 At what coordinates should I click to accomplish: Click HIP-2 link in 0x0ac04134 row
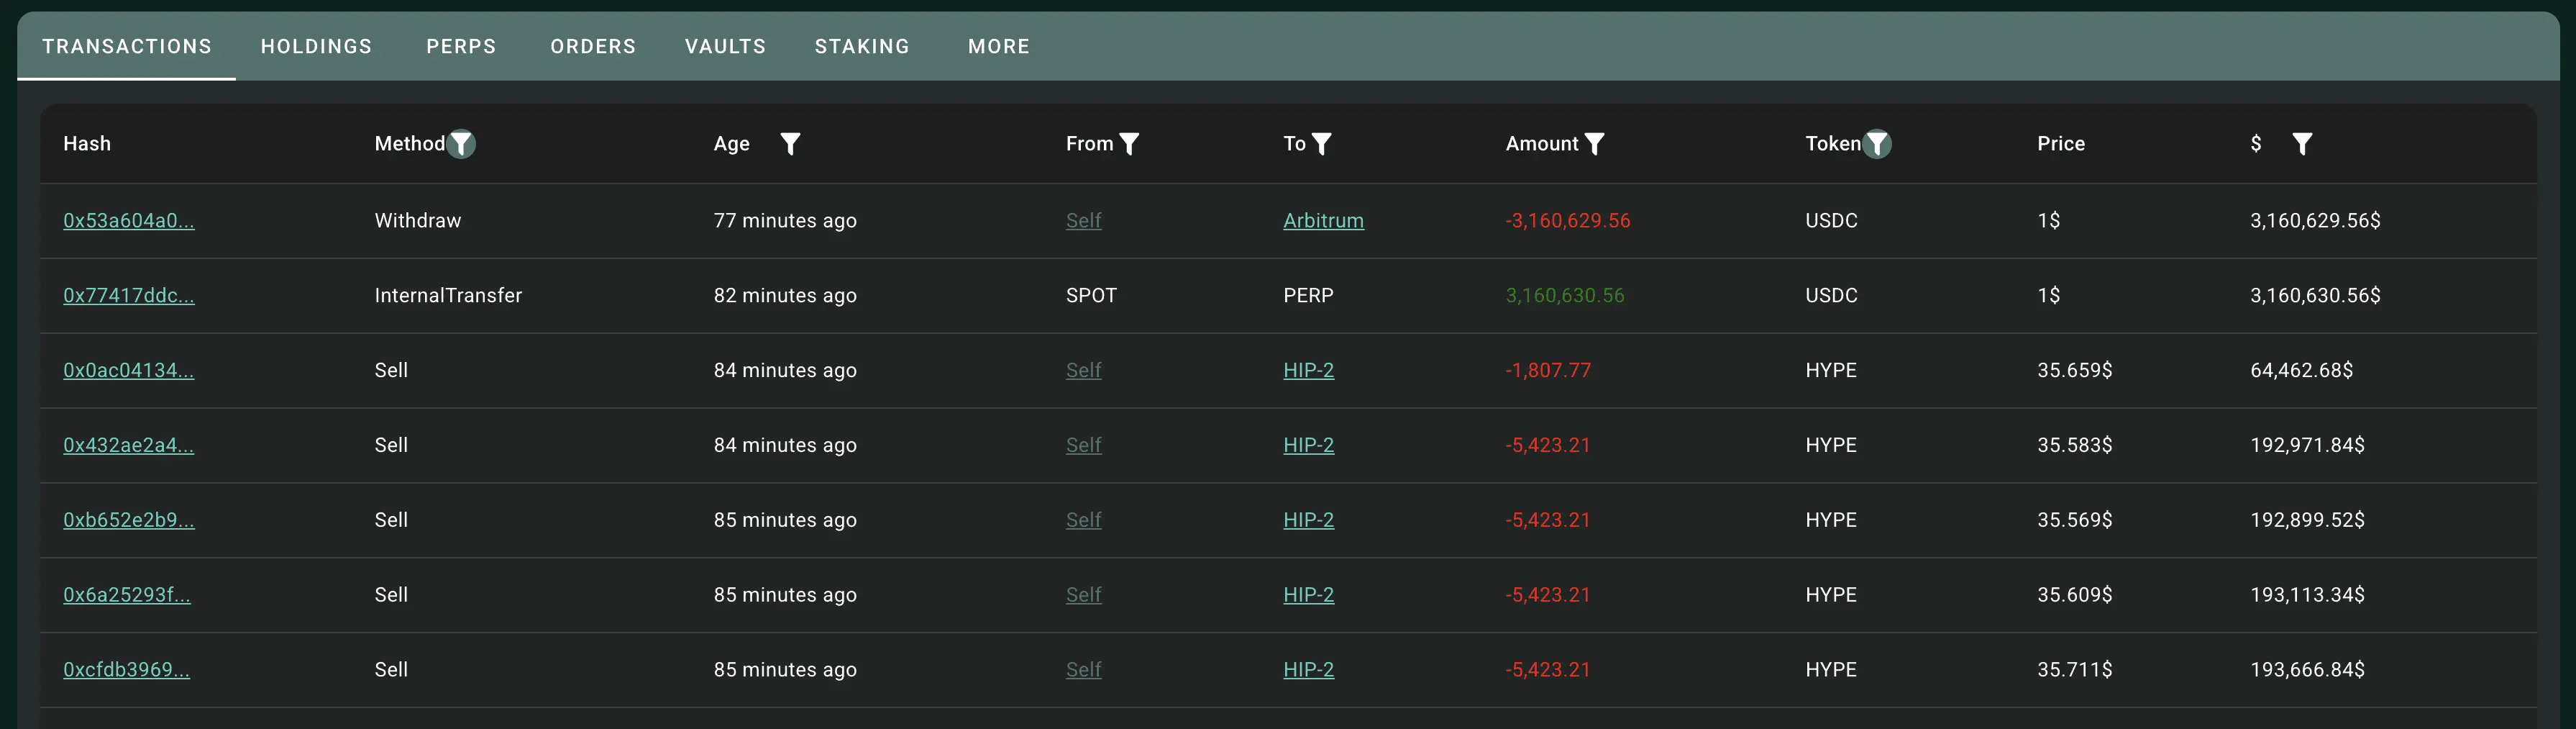(1308, 371)
